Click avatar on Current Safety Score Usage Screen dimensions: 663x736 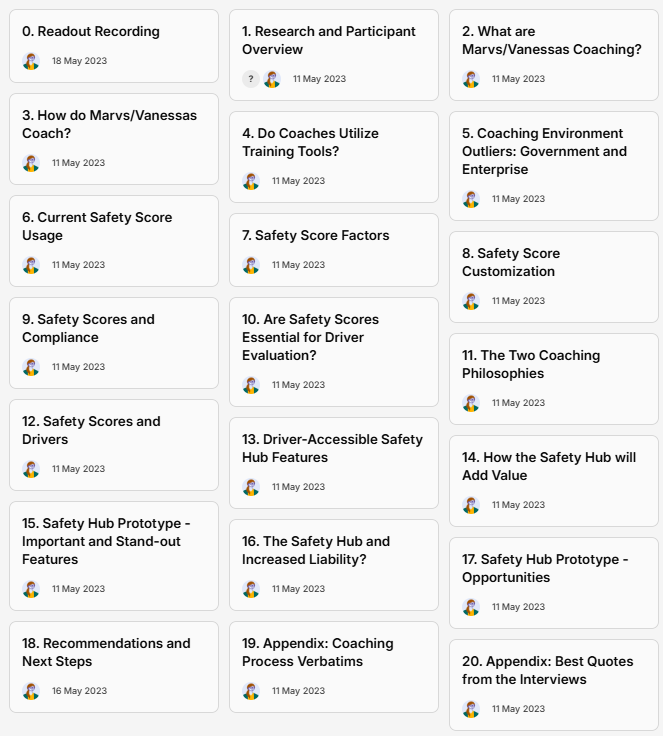tap(31, 265)
